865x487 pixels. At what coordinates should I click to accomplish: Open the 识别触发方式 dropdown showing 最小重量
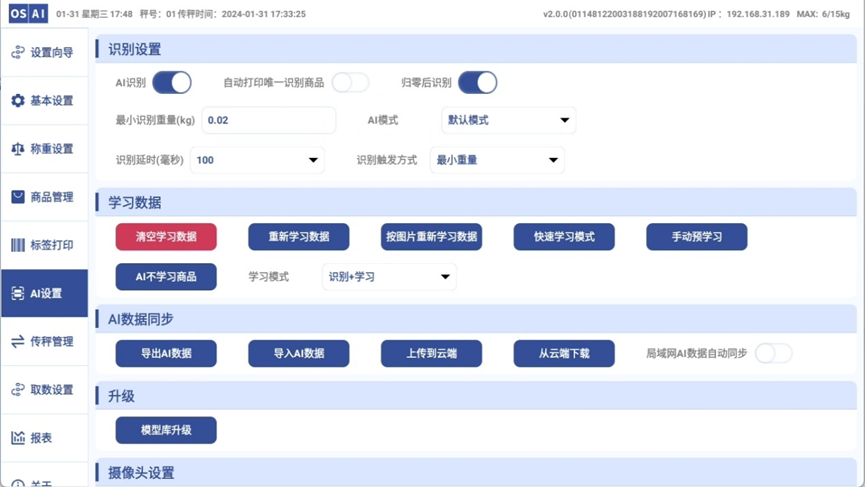(x=497, y=160)
